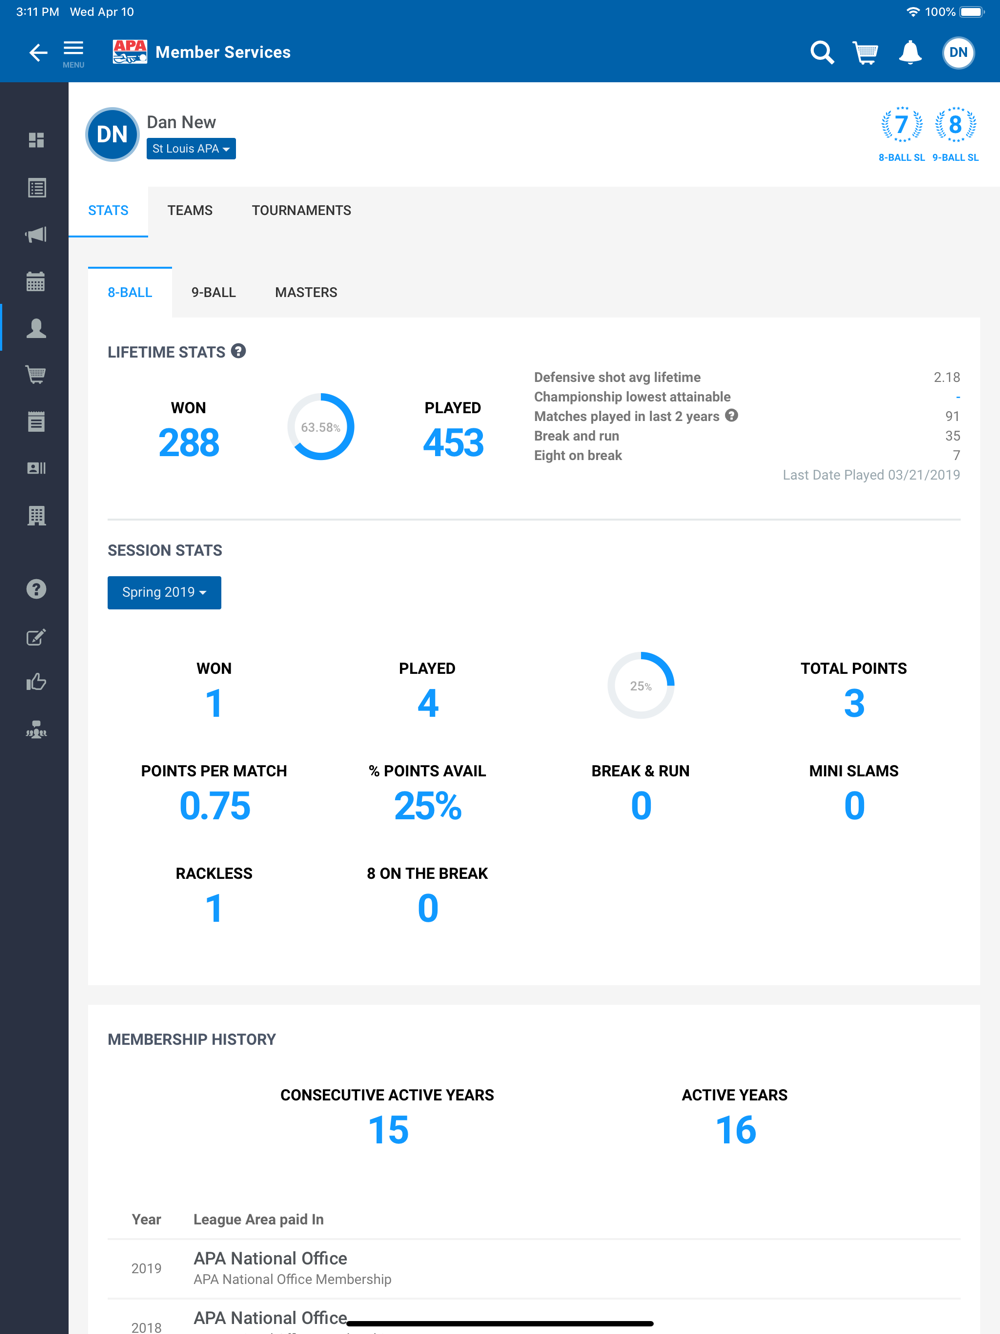Image resolution: width=1000 pixels, height=1334 pixels.
Task: Open the calendar icon in sidebar
Action: [36, 282]
